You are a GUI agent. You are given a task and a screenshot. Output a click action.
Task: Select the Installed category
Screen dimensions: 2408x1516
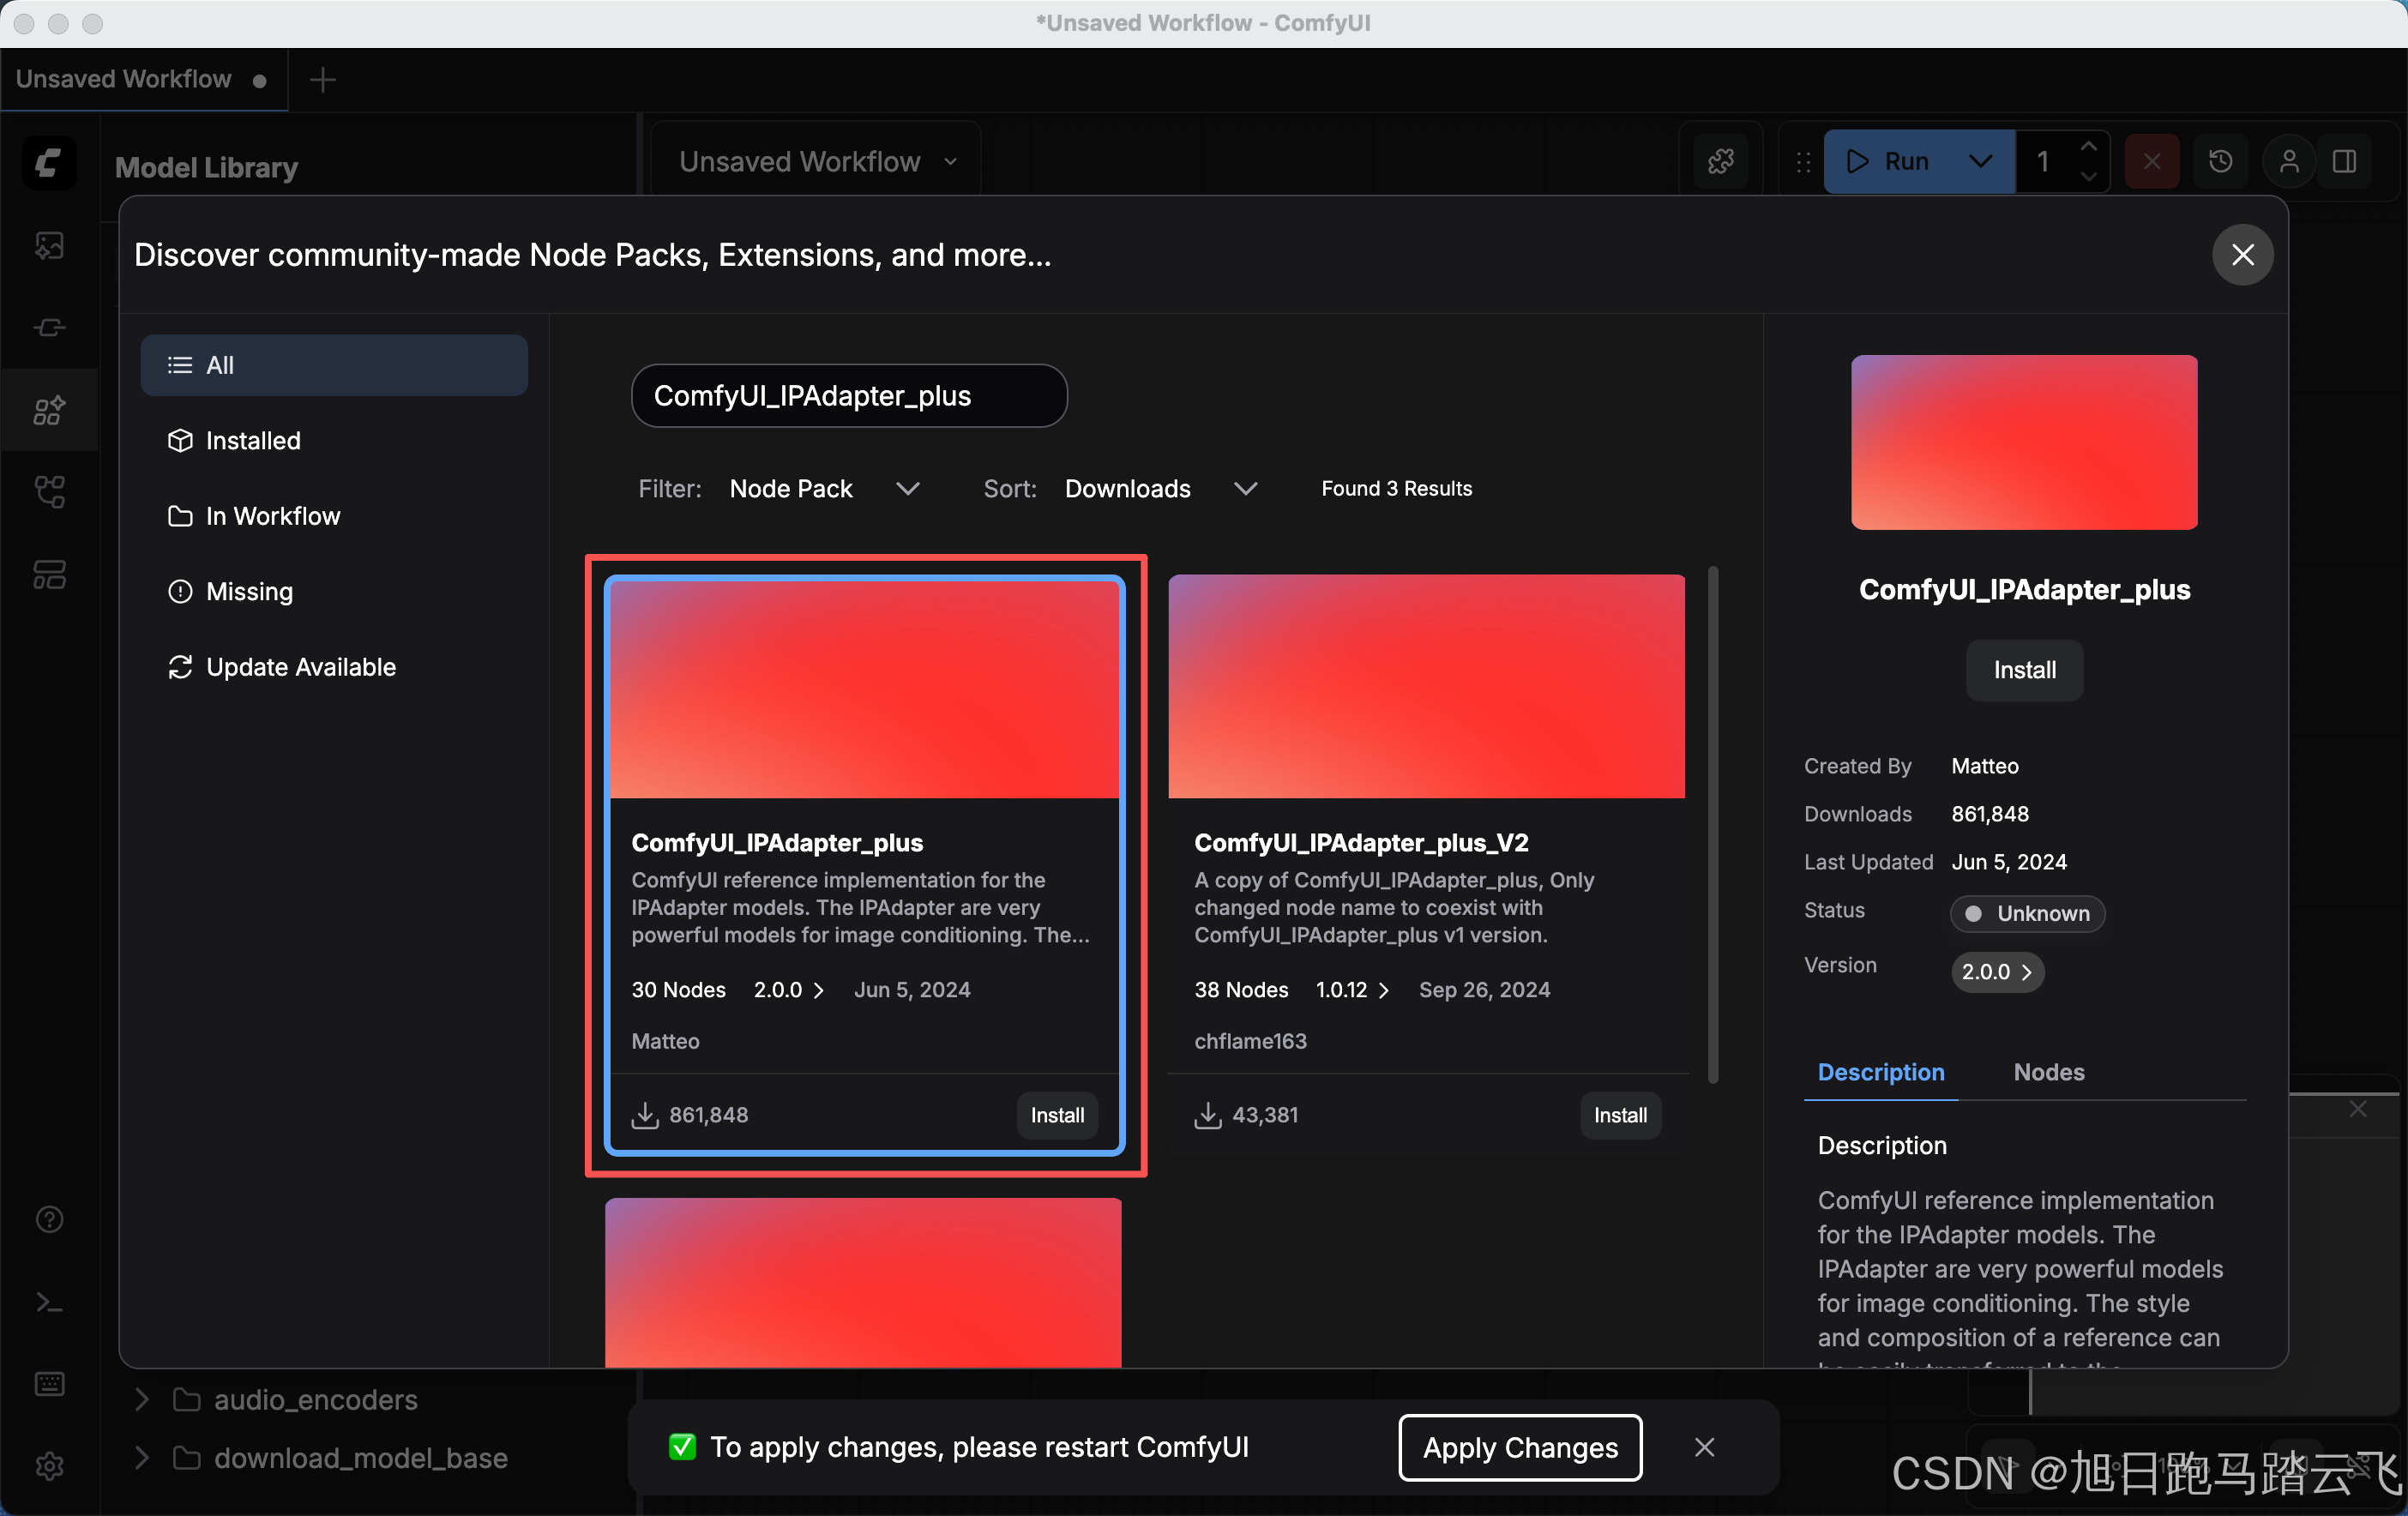[x=252, y=440]
